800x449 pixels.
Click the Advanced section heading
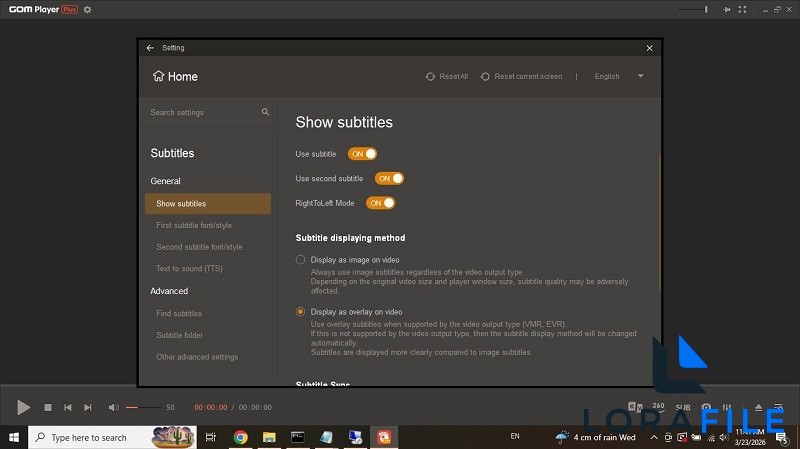pos(169,291)
